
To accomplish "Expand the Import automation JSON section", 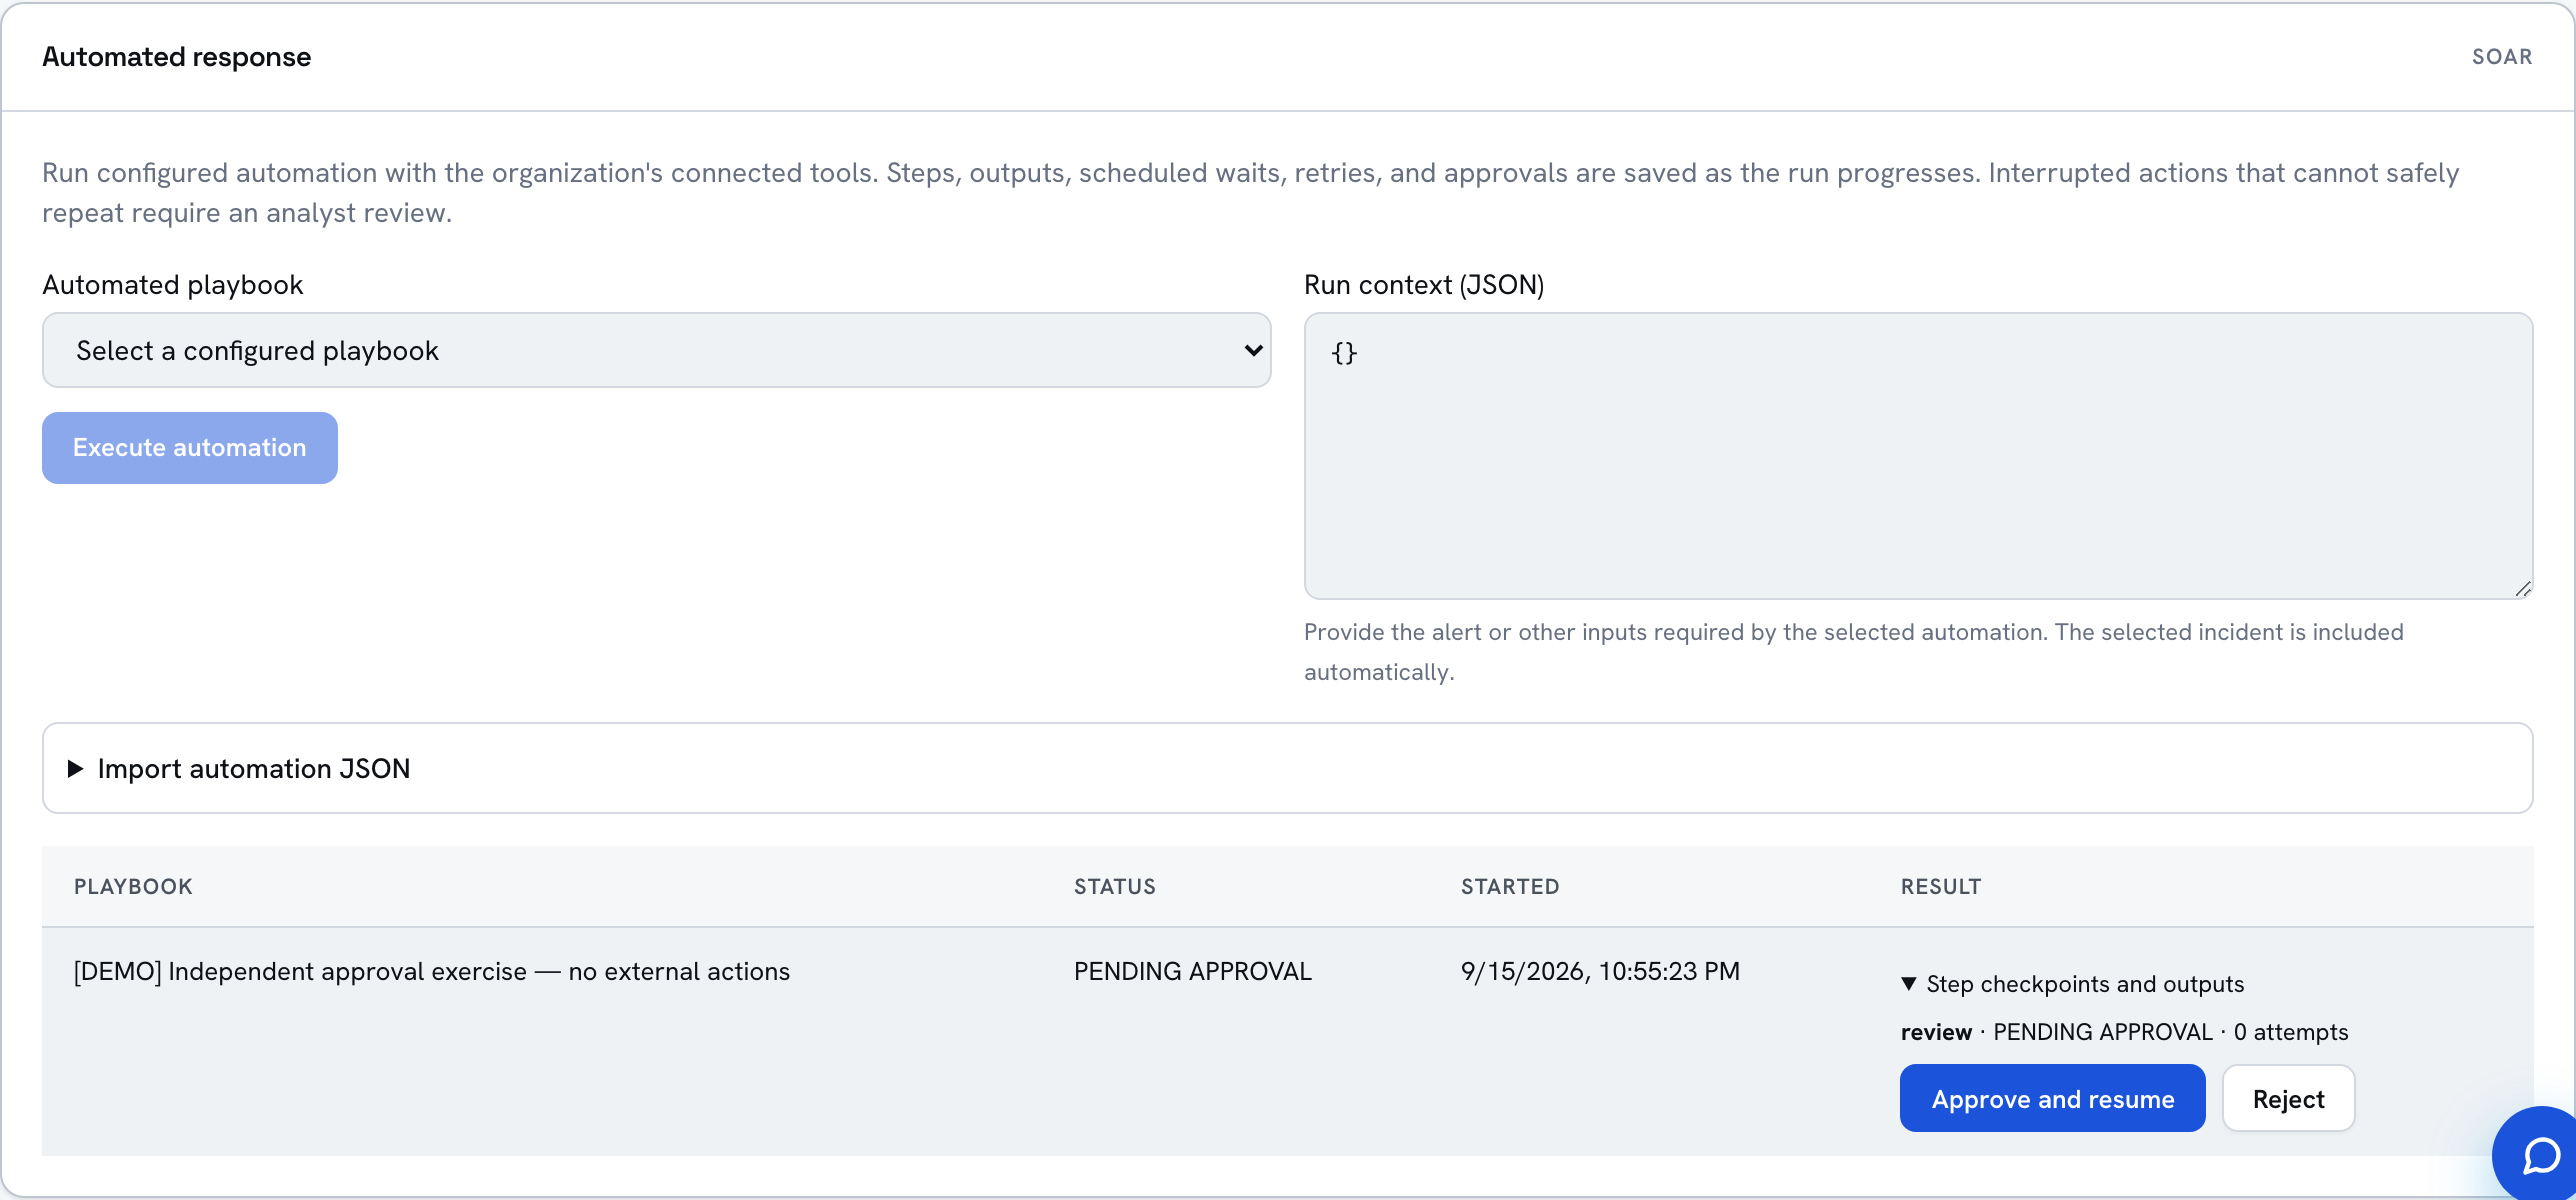I will 1287,768.
